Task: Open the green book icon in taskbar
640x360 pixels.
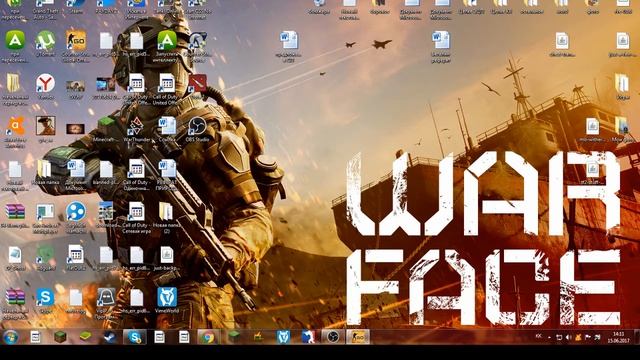Action: pos(85,337)
